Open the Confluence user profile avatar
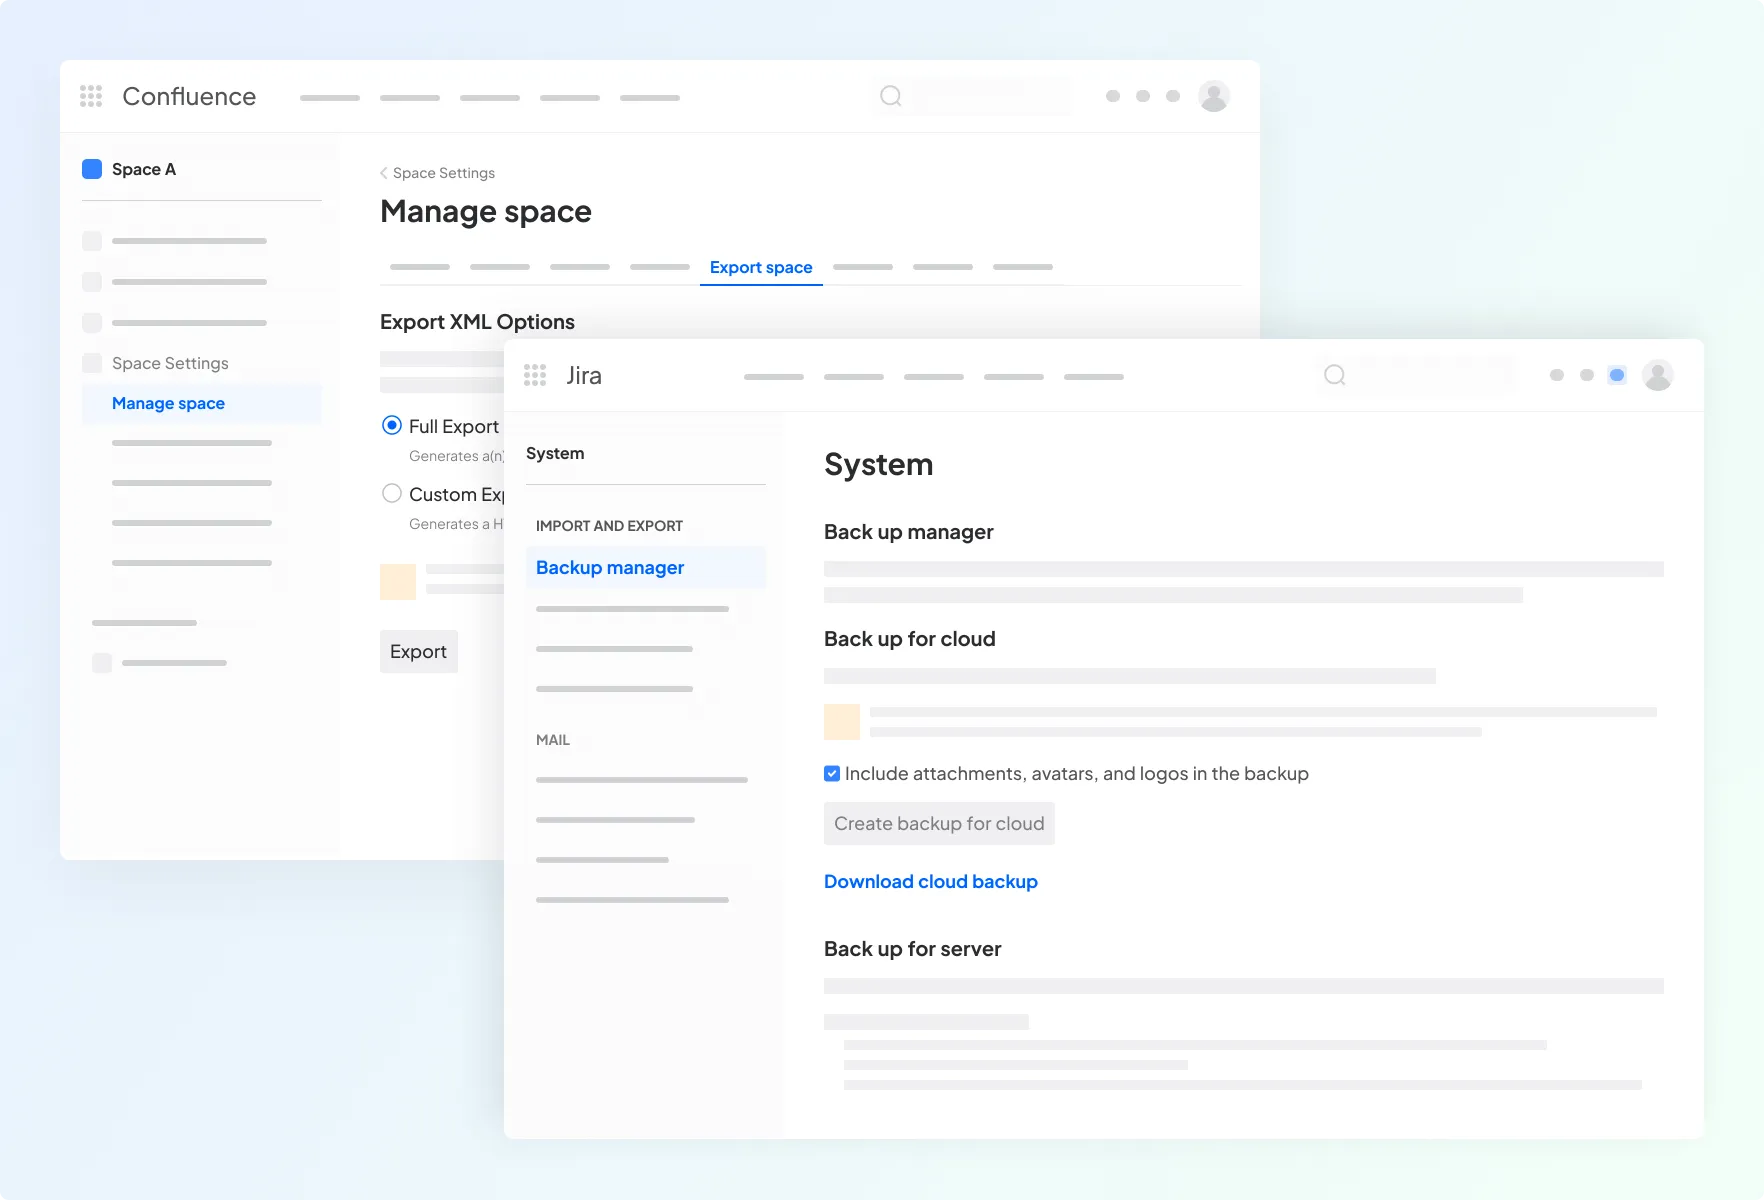The width and height of the screenshot is (1764, 1200). (1213, 96)
